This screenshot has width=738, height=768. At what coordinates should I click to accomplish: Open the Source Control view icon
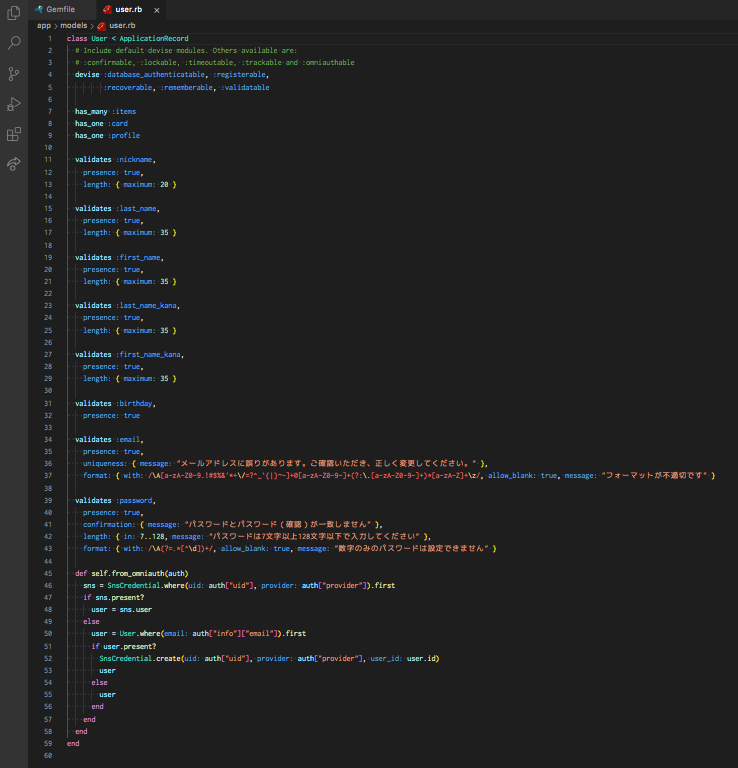[x=14, y=74]
